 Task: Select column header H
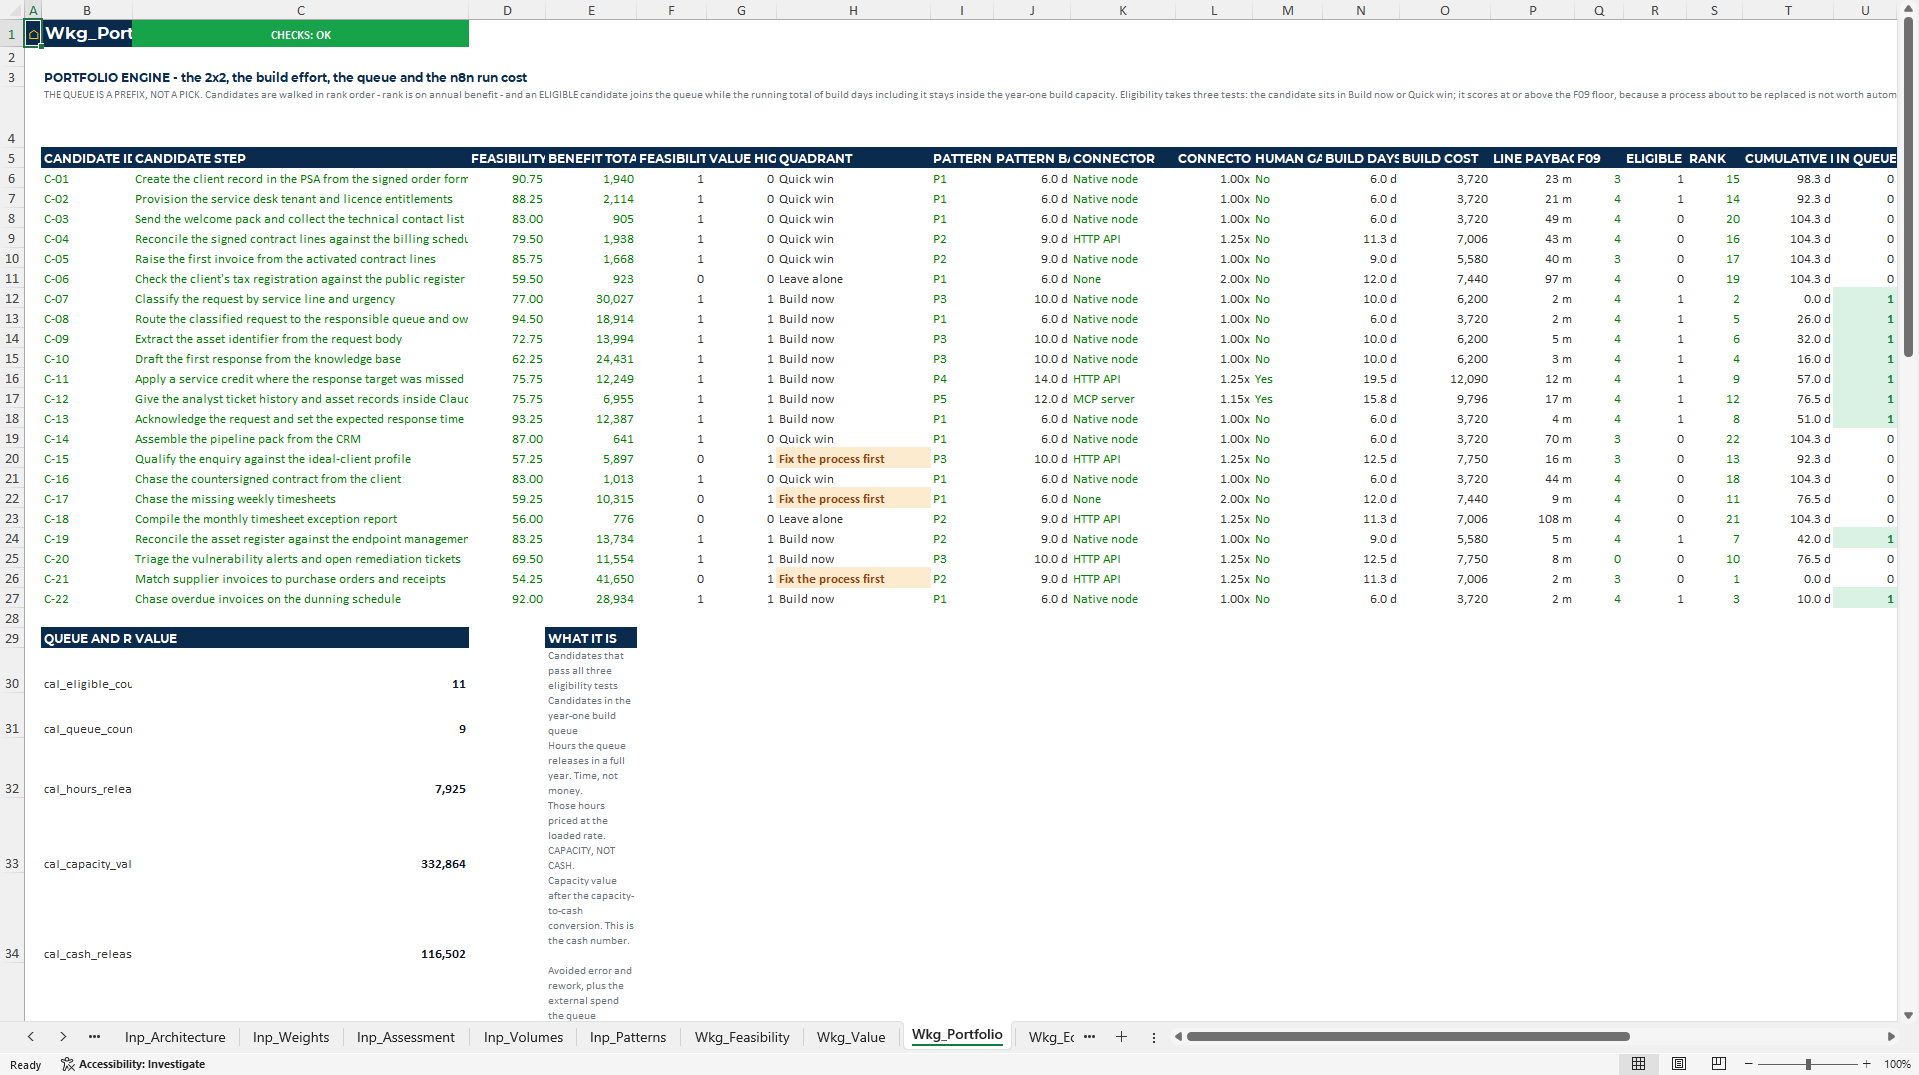[x=853, y=10]
